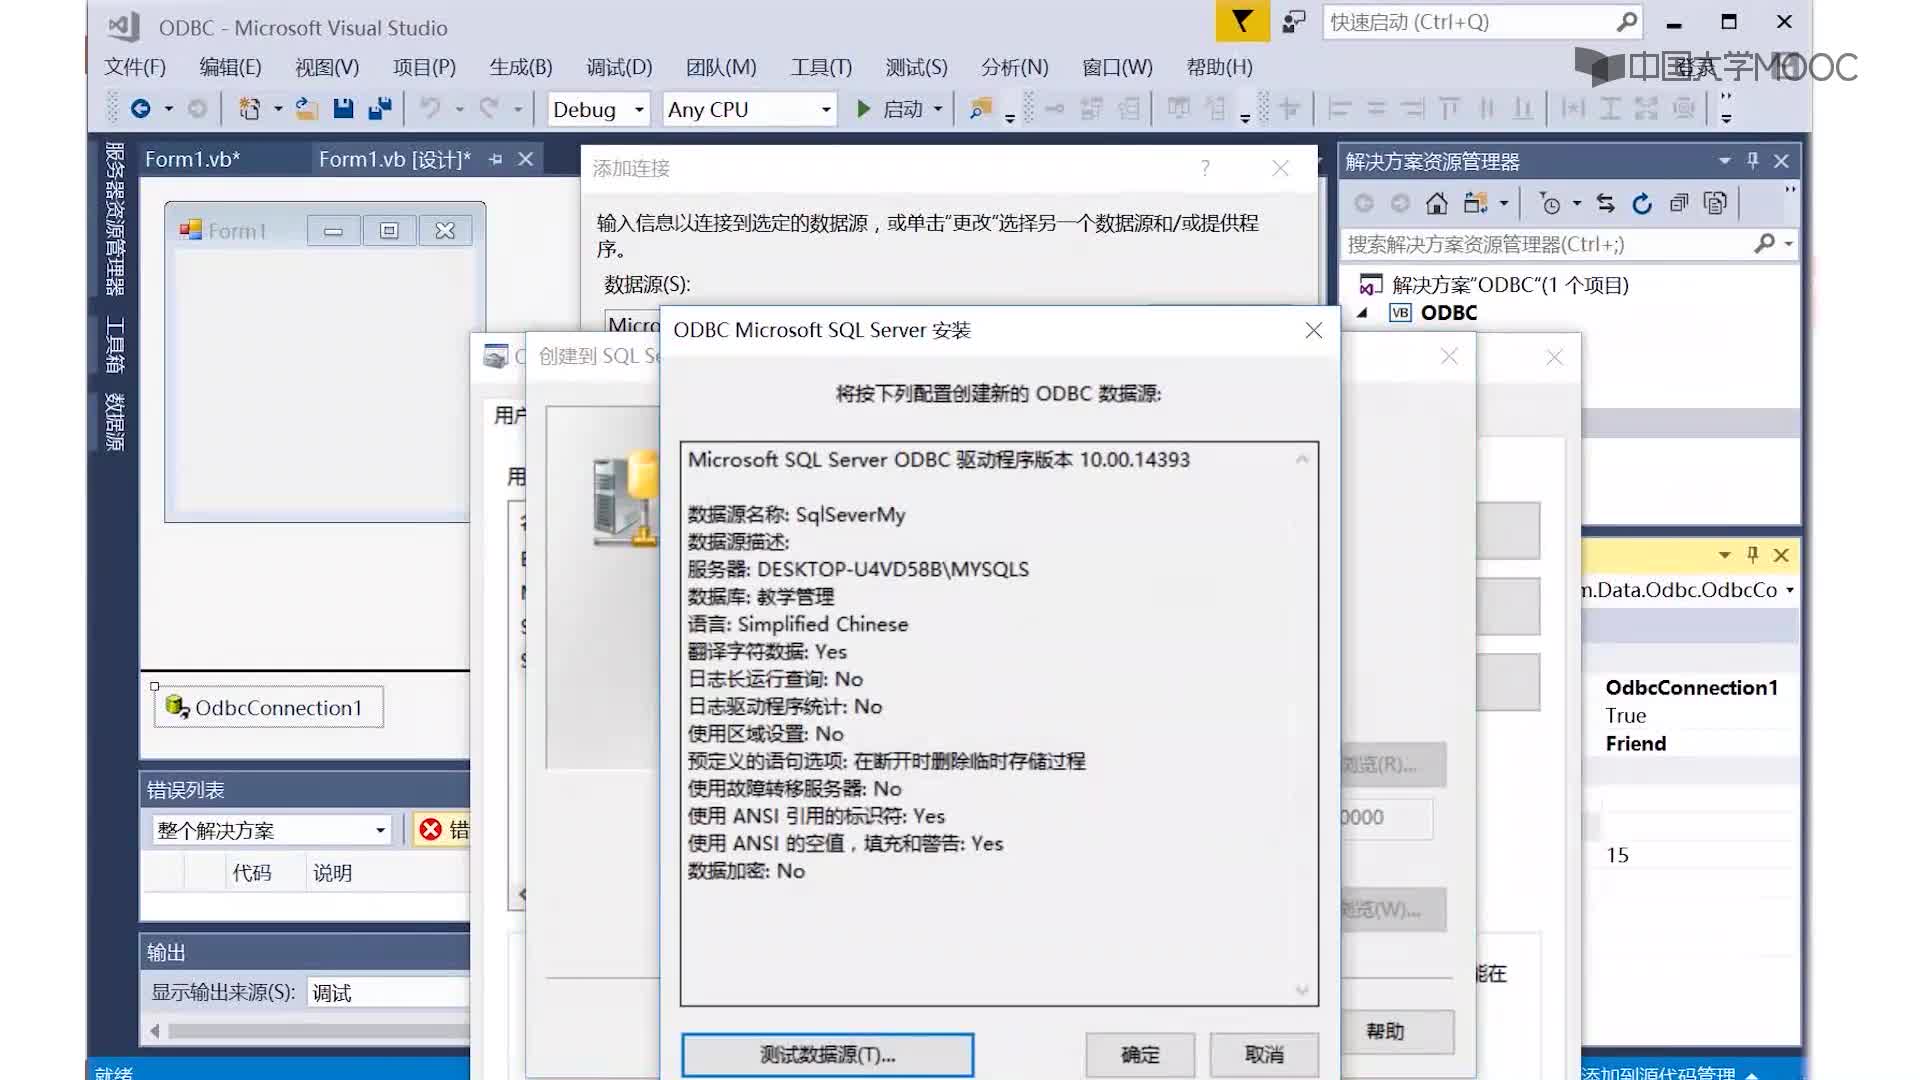Image resolution: width=1920 pixels, height=1080 pixels.
Task: Click the Save floppy disk icon
Action: (x=343, y=109)
